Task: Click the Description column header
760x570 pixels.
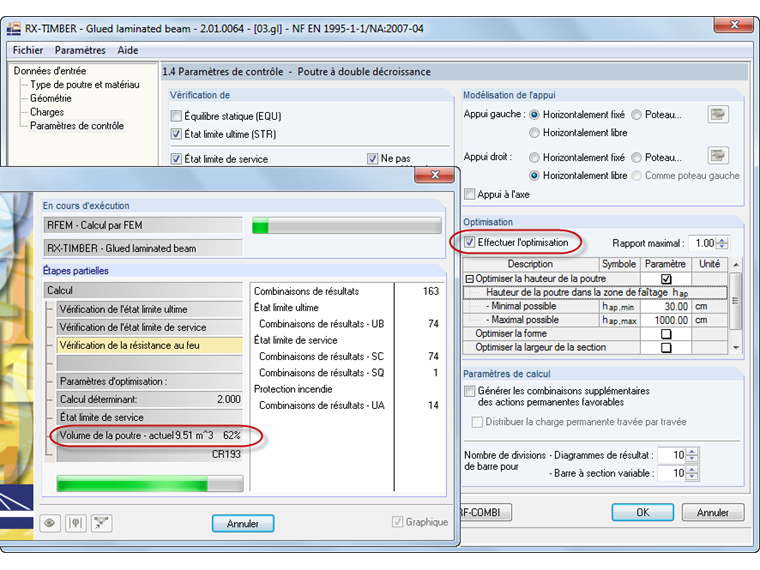Action: (x=530, y=264)
